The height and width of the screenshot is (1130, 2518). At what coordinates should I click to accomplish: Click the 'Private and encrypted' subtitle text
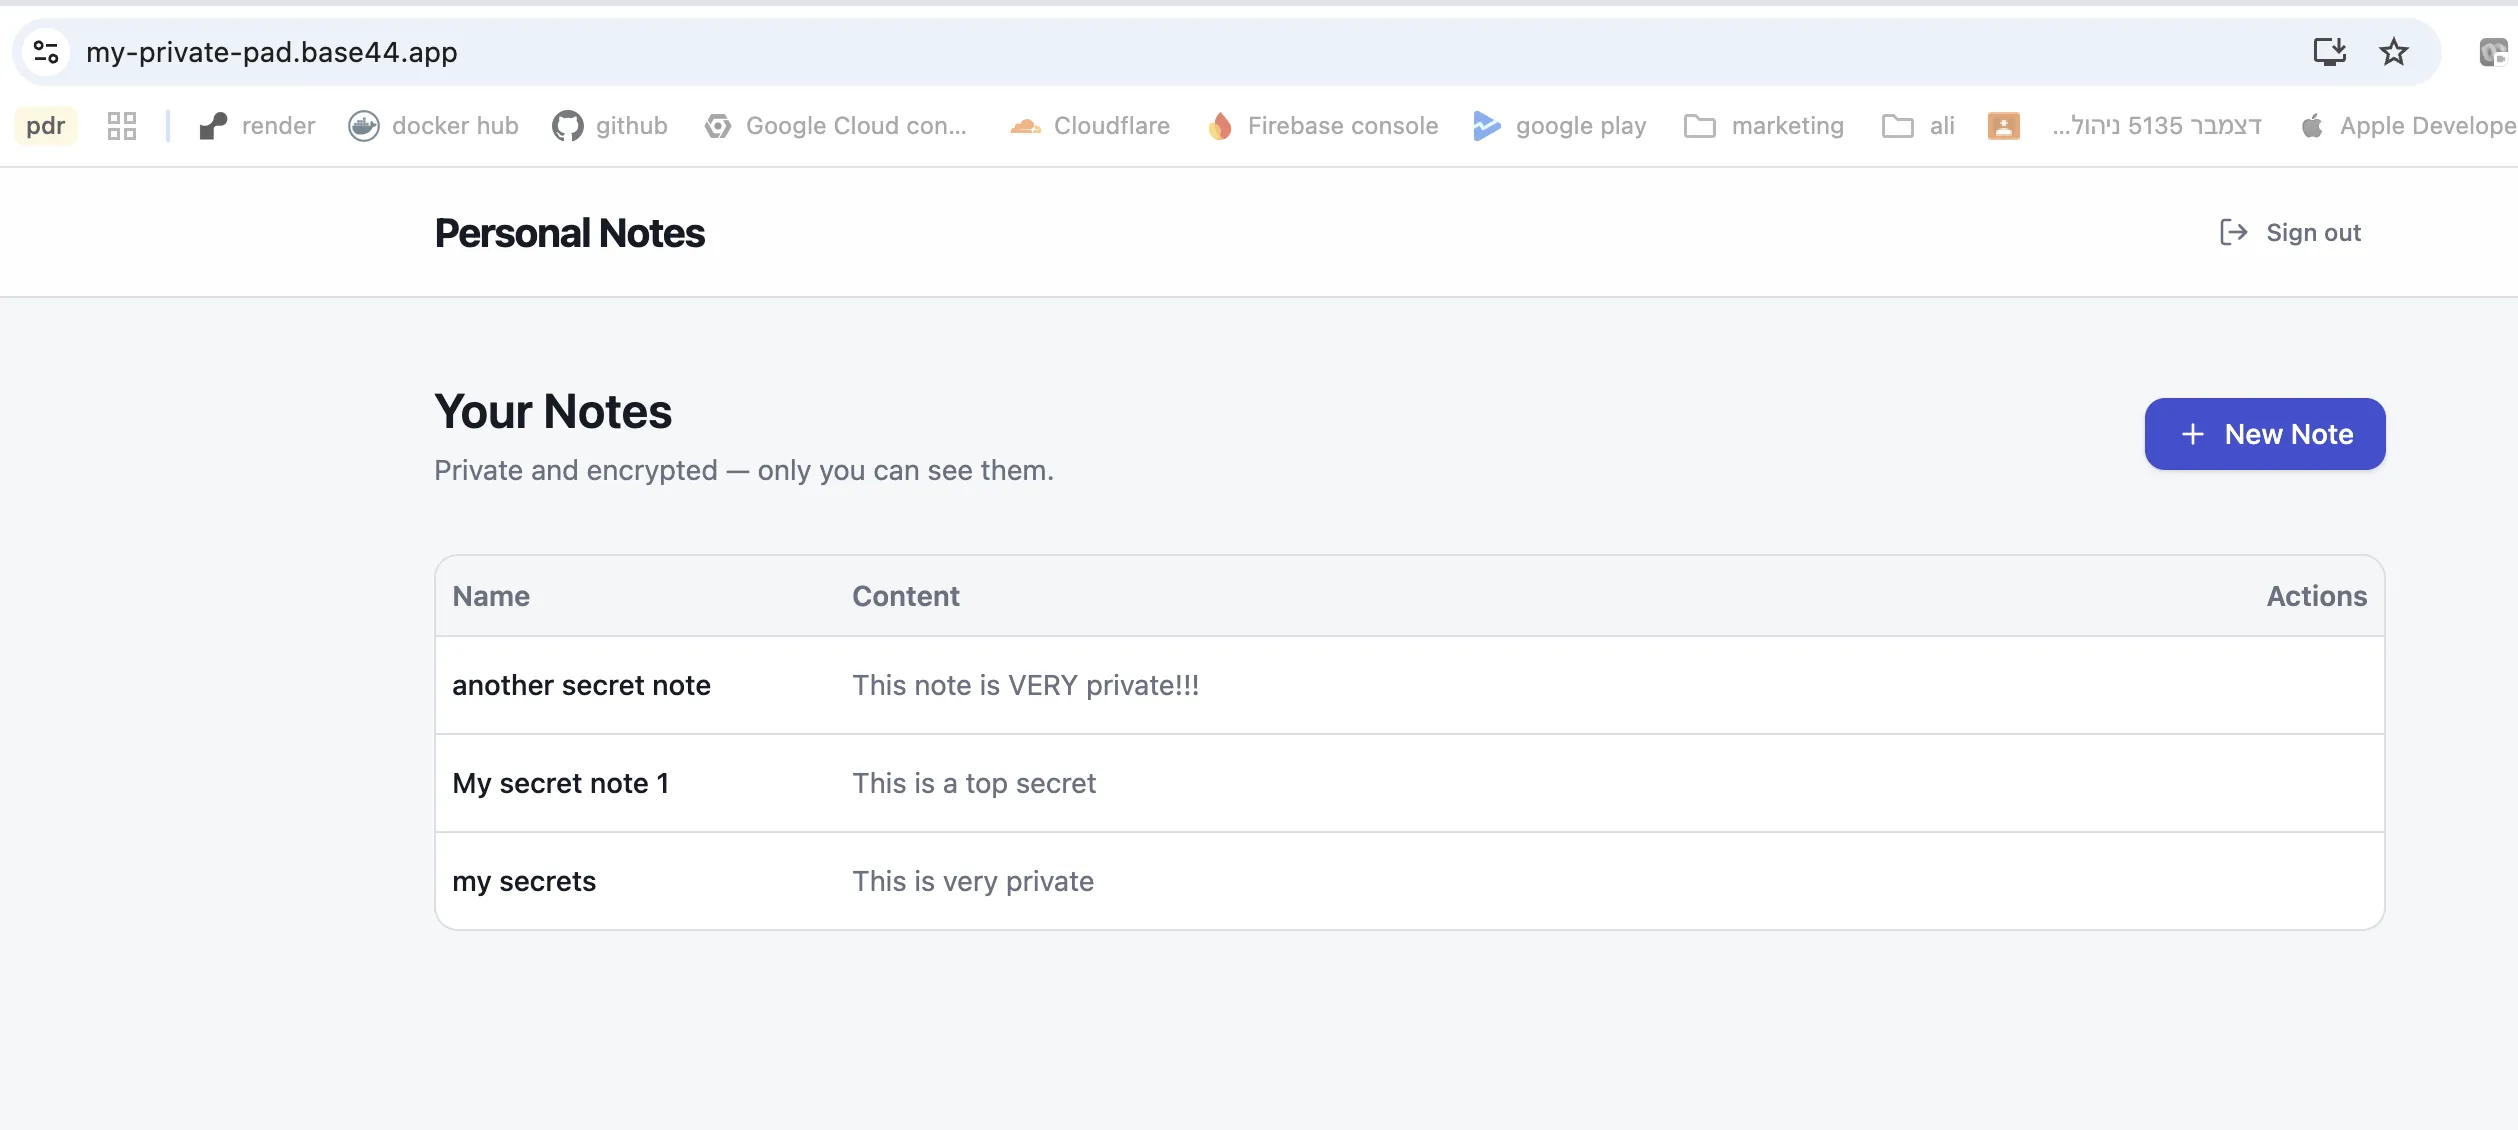(x=744, y=470)
